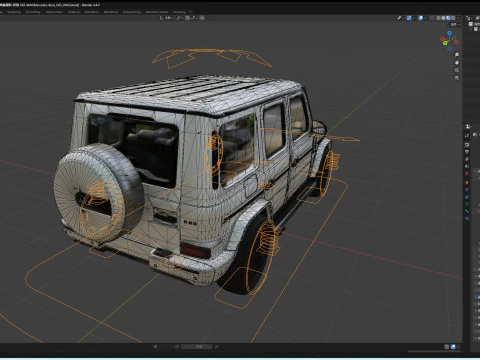Click bottom negative Z axis on gizmo
The width and height of the screenshot is (480, 360).
tap(450, 49)
